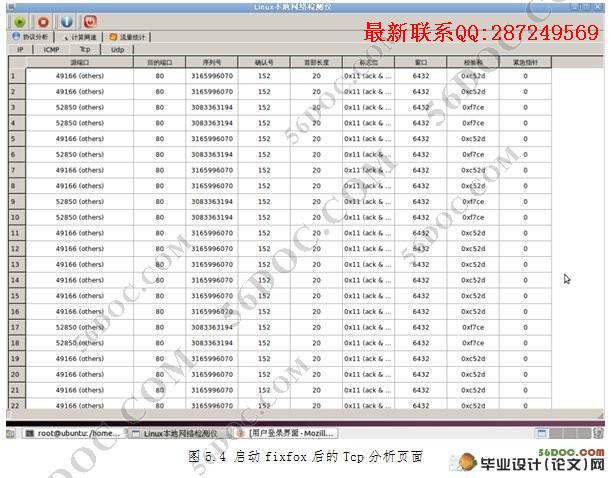Click show desktop icon in taskbar

[x=11, y=433]
